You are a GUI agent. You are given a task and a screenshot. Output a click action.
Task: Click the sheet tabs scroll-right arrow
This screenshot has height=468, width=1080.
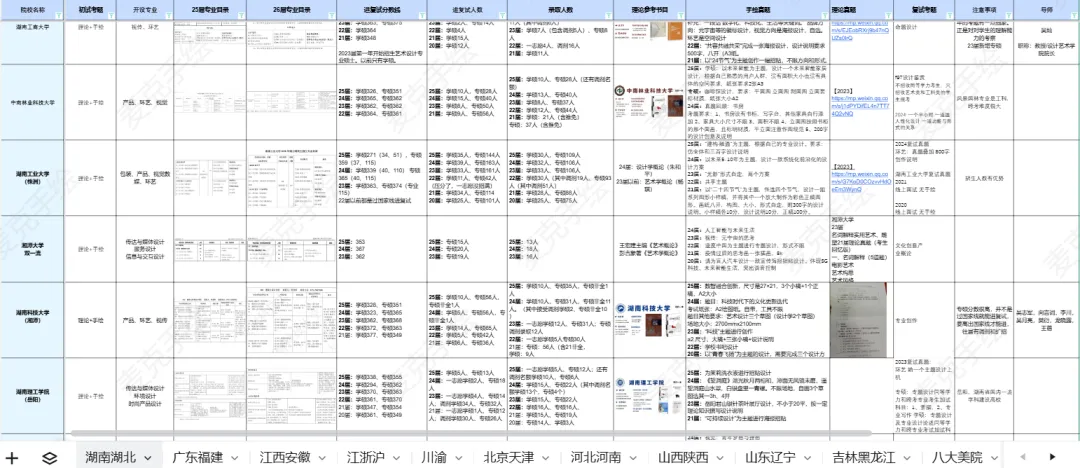(x=1052, y=457)
